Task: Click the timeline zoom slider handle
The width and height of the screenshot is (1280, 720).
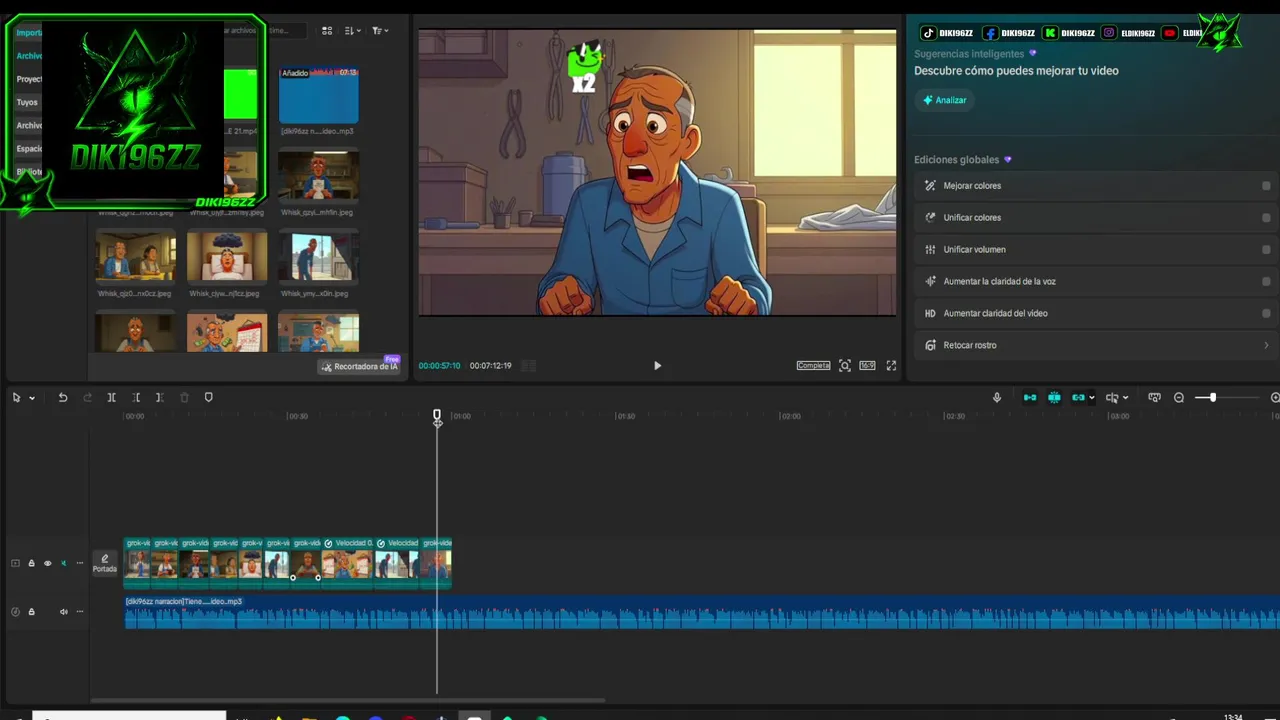Action: coord(1212,397)
